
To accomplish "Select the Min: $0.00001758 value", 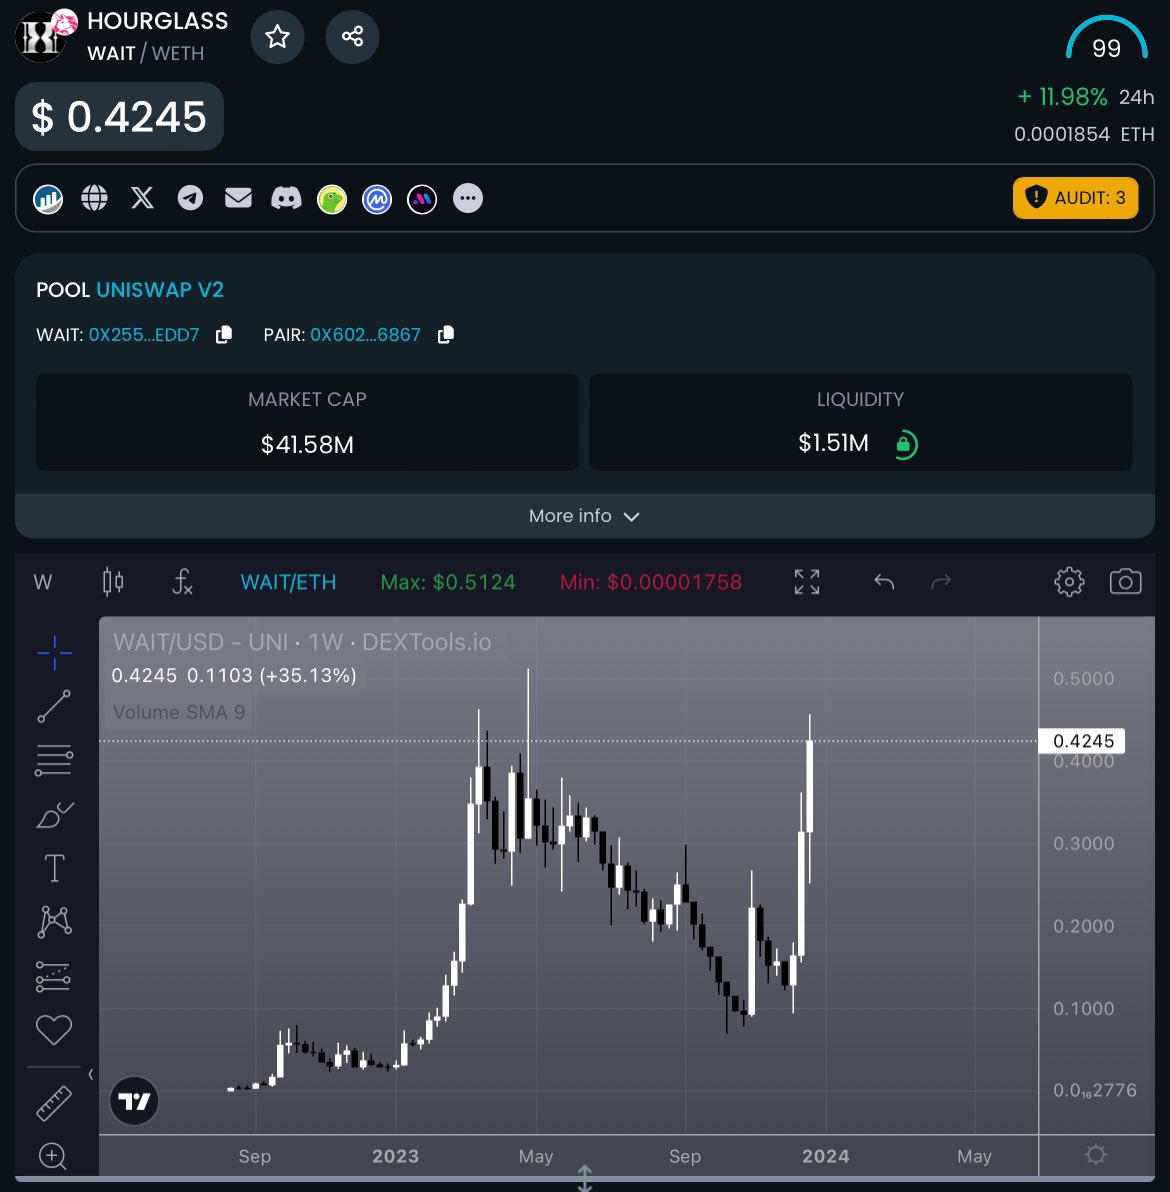I will tap(651, 582).
